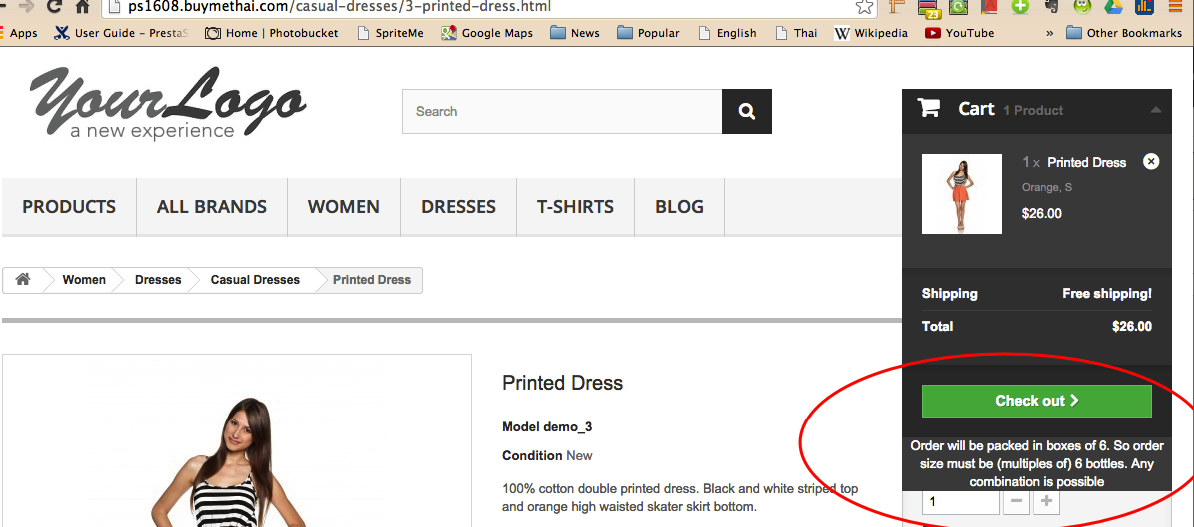Bookmark page with the star icon
Screen dimensions: 1194x527
(x=864, y=7)
